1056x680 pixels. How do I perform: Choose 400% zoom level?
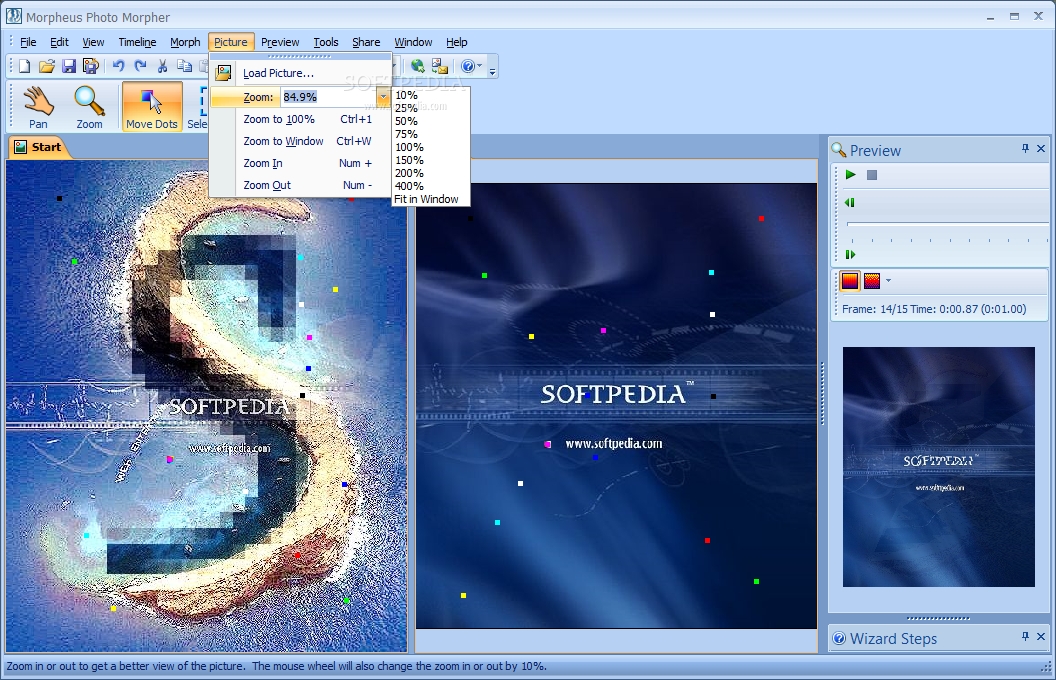tap(409, 186)
